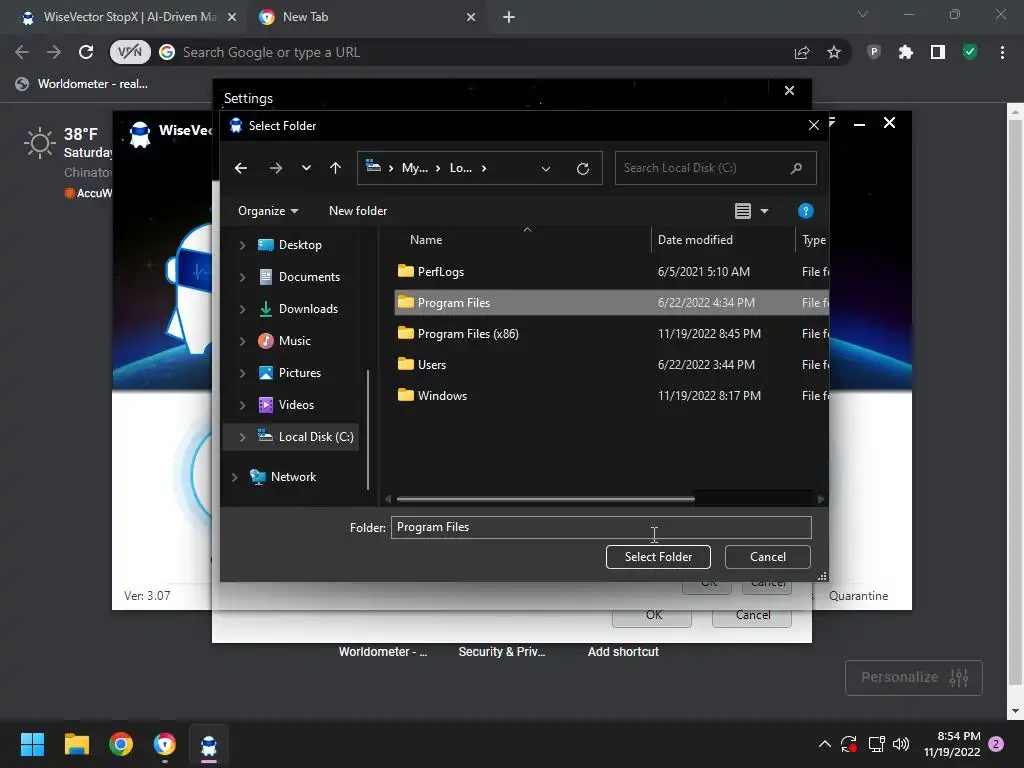Open the Extensions puzzle icon
Image resolution: width=1024 pixels, height=768 pixels.
pos(905,52)
